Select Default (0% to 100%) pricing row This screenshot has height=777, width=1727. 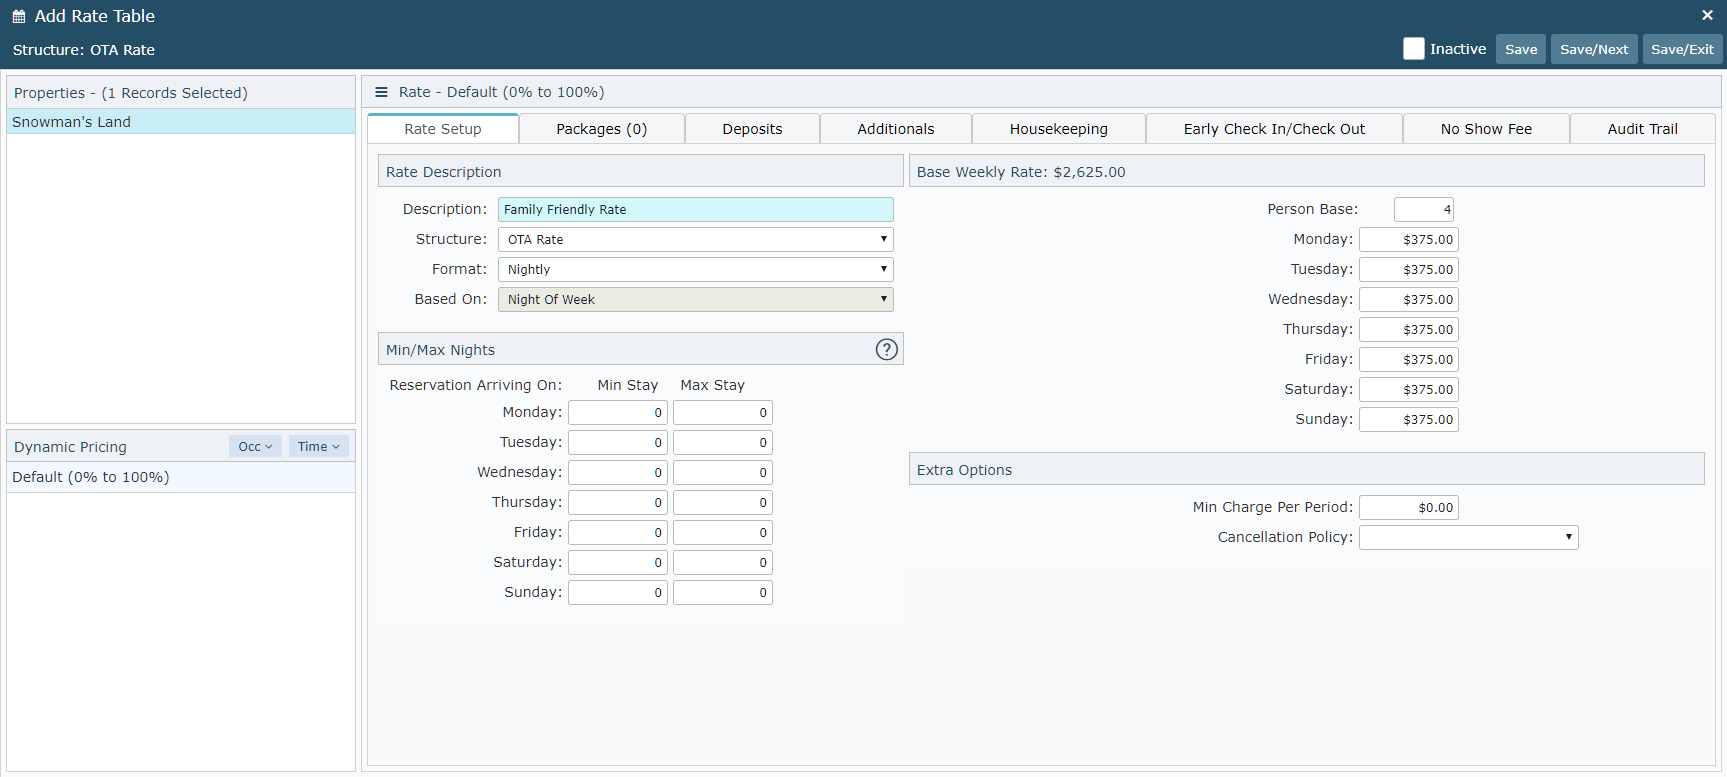[x=181, y=477]
